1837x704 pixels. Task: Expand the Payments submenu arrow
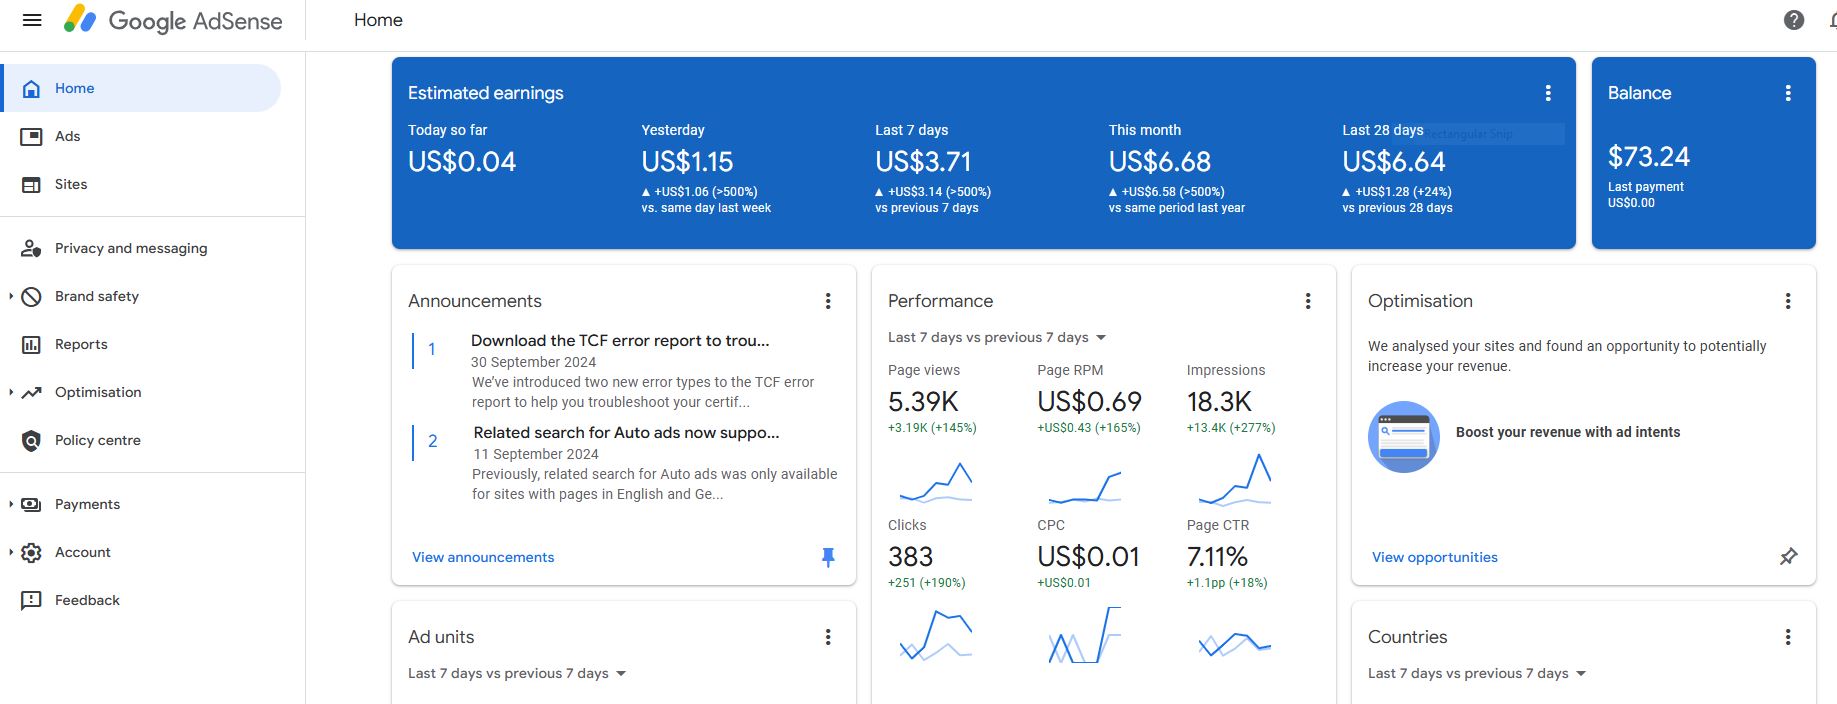(11, 504)
